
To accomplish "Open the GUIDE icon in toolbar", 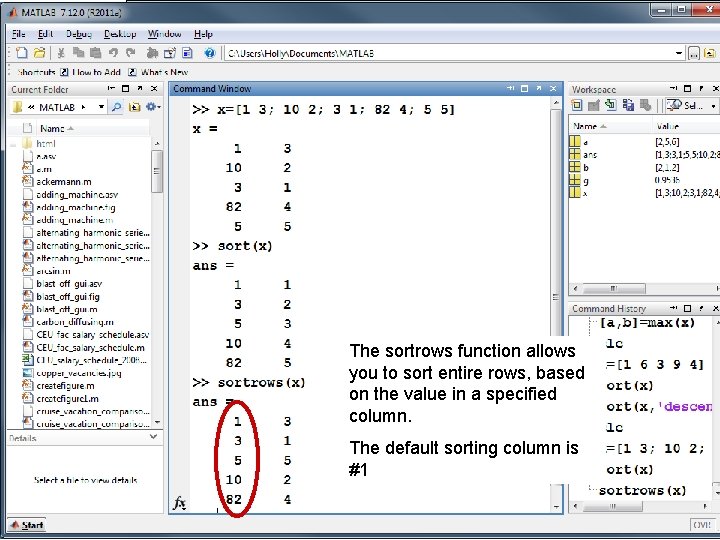I will [x=170, y=53].
